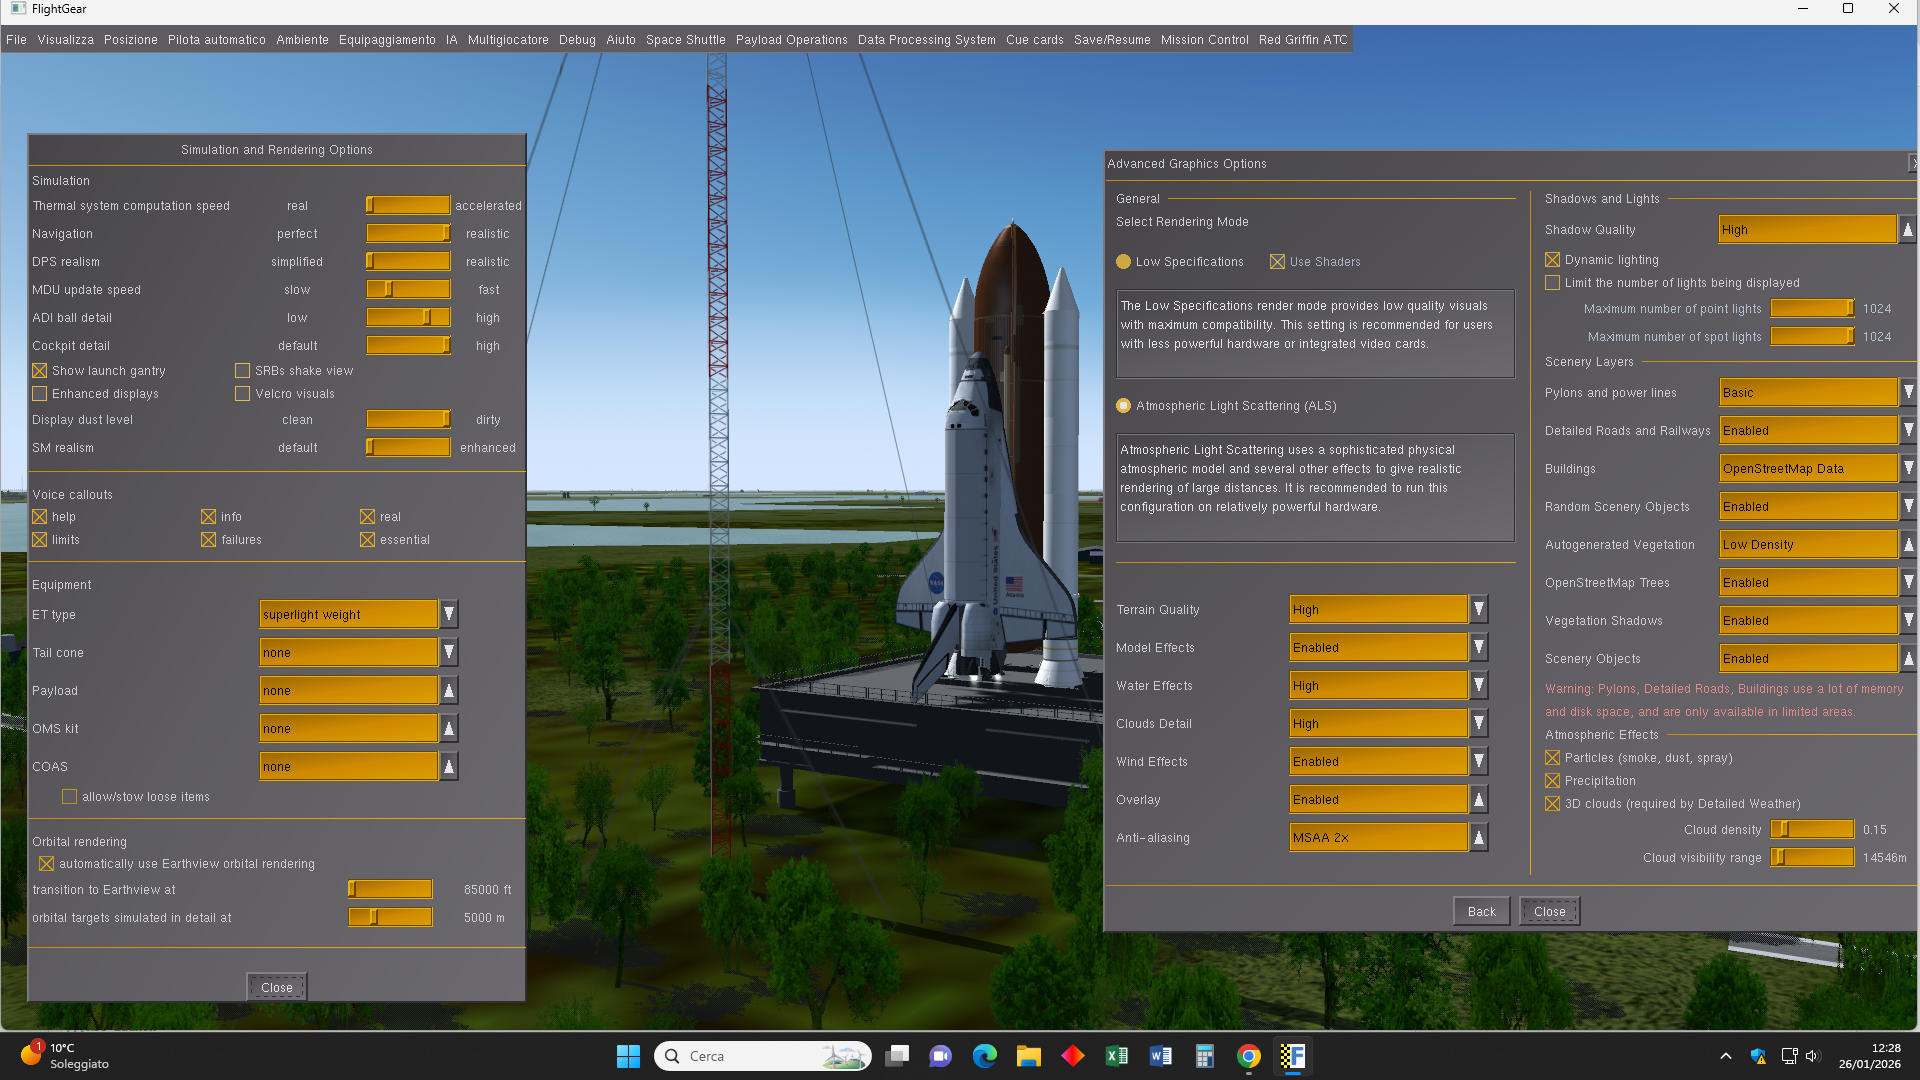Expand the ET type dropdown

449,614
